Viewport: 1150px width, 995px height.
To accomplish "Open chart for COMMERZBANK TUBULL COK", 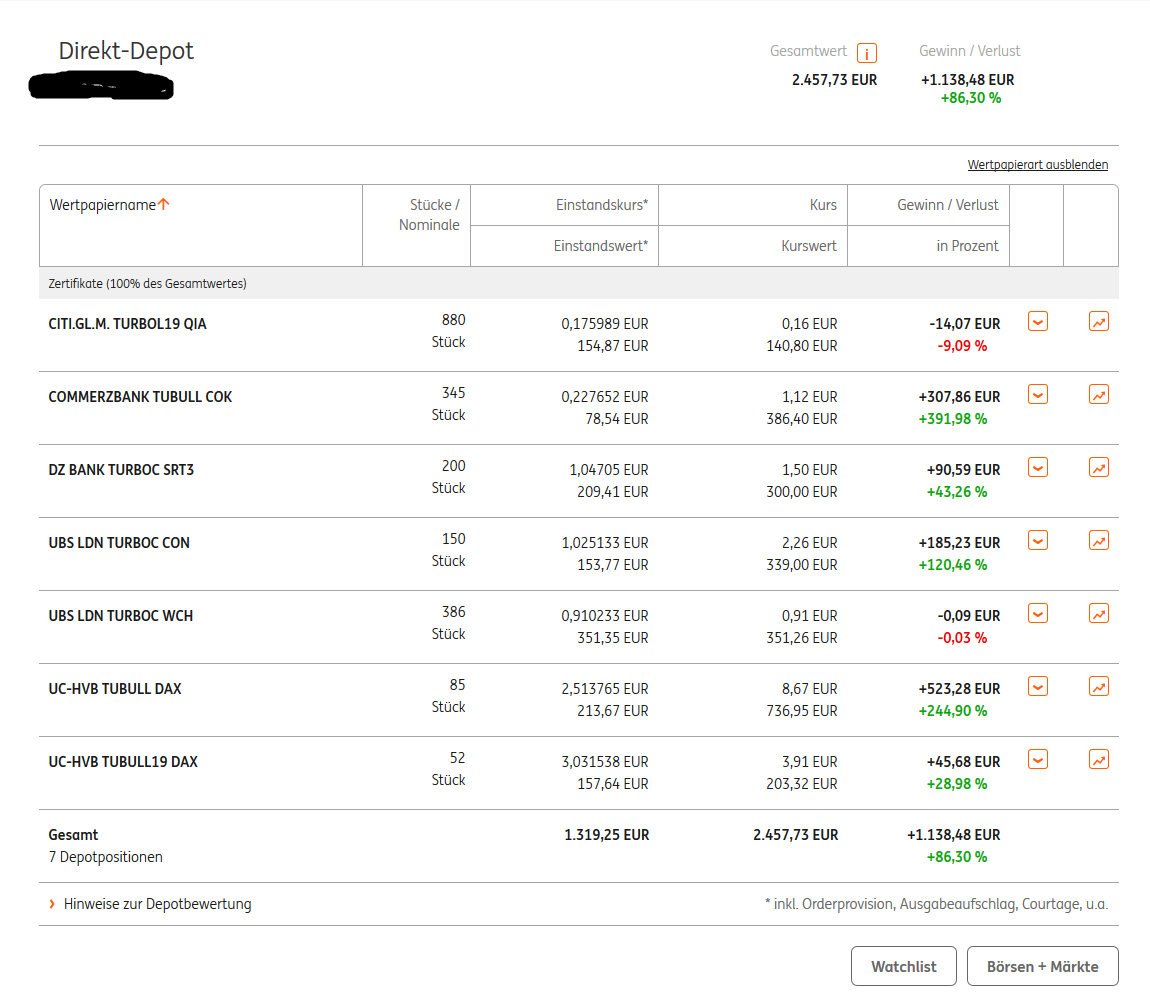I will 1098,394.
